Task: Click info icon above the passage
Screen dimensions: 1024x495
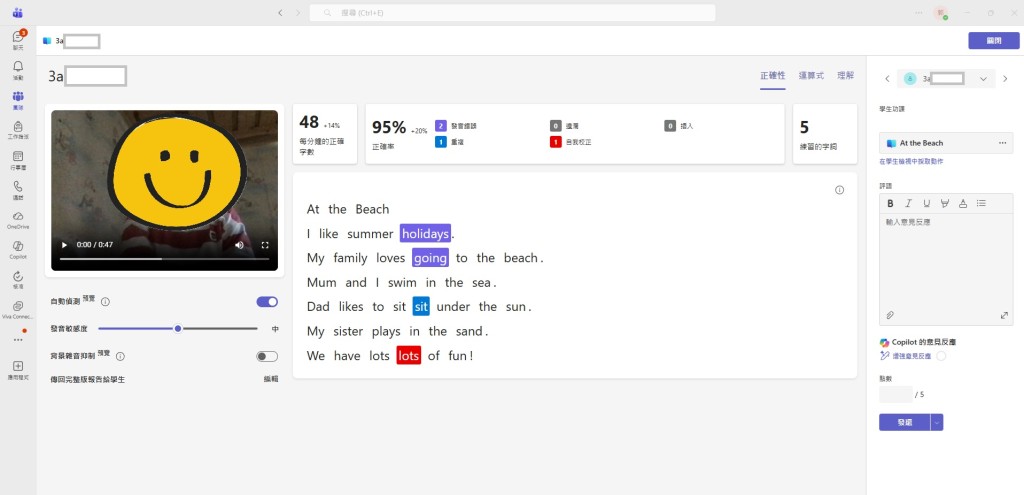Action: [839, 190]
